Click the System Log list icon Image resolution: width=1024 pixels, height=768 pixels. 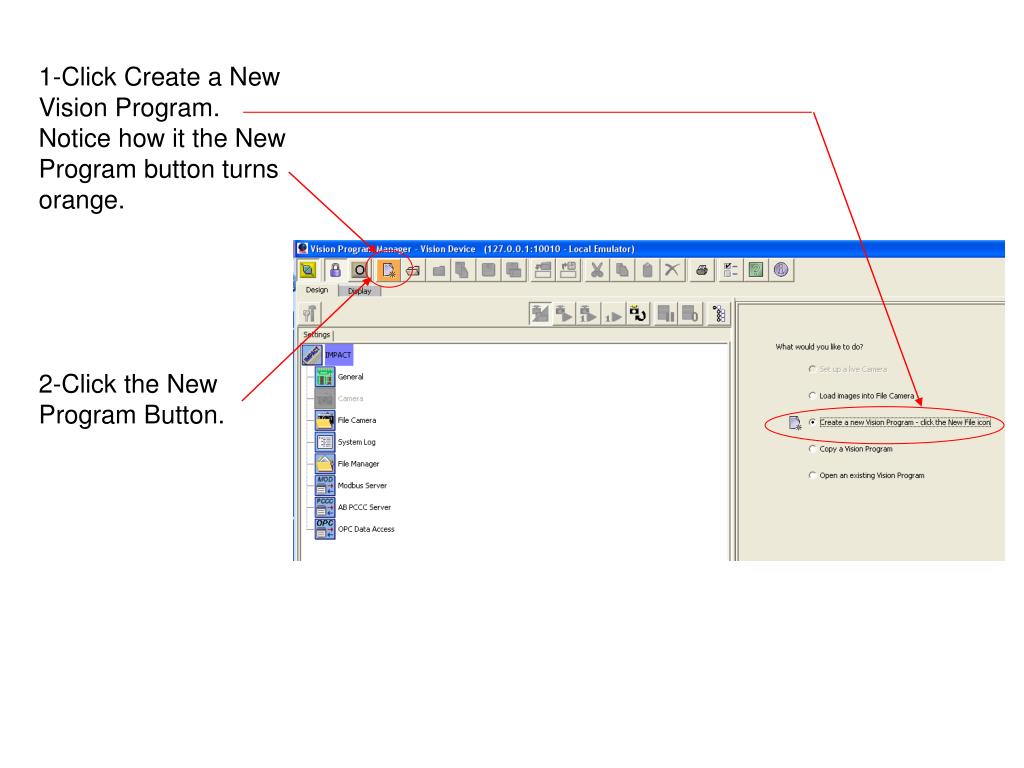325,442
